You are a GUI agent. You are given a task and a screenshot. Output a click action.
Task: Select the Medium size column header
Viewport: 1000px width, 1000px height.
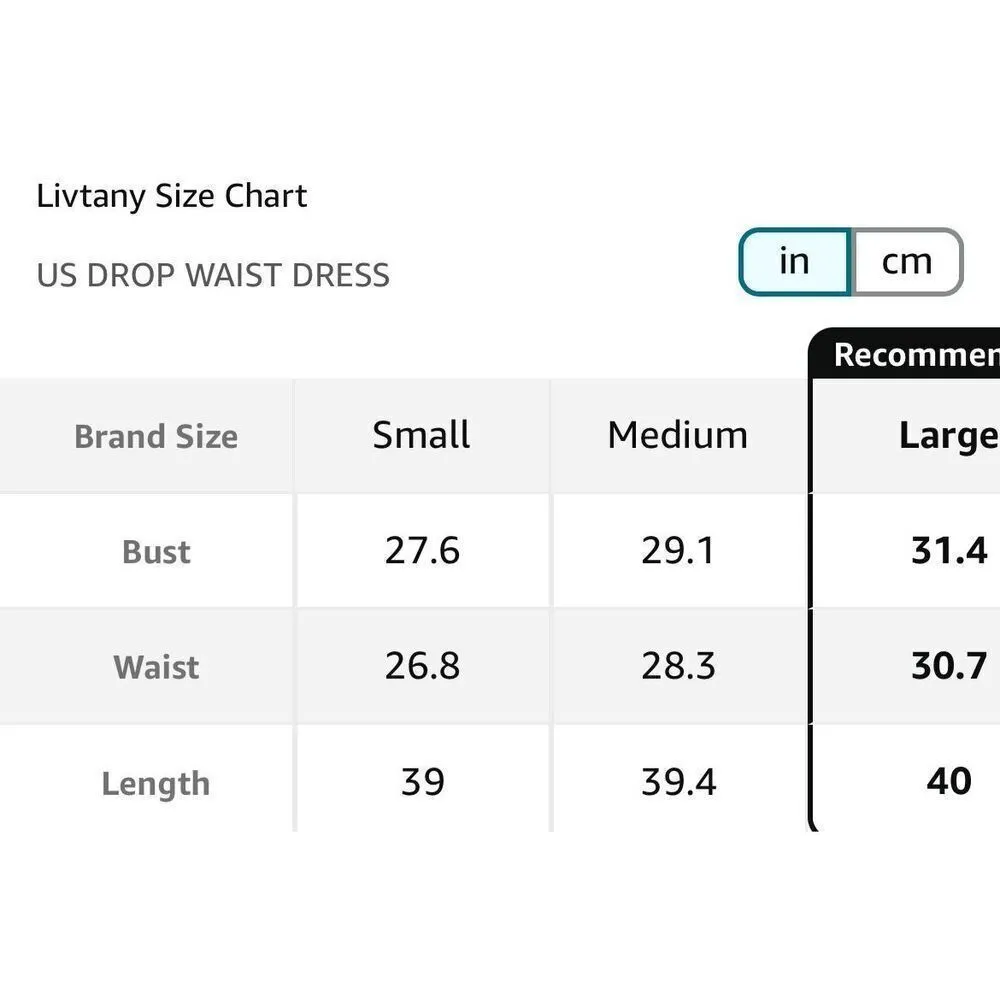(677, 436)
